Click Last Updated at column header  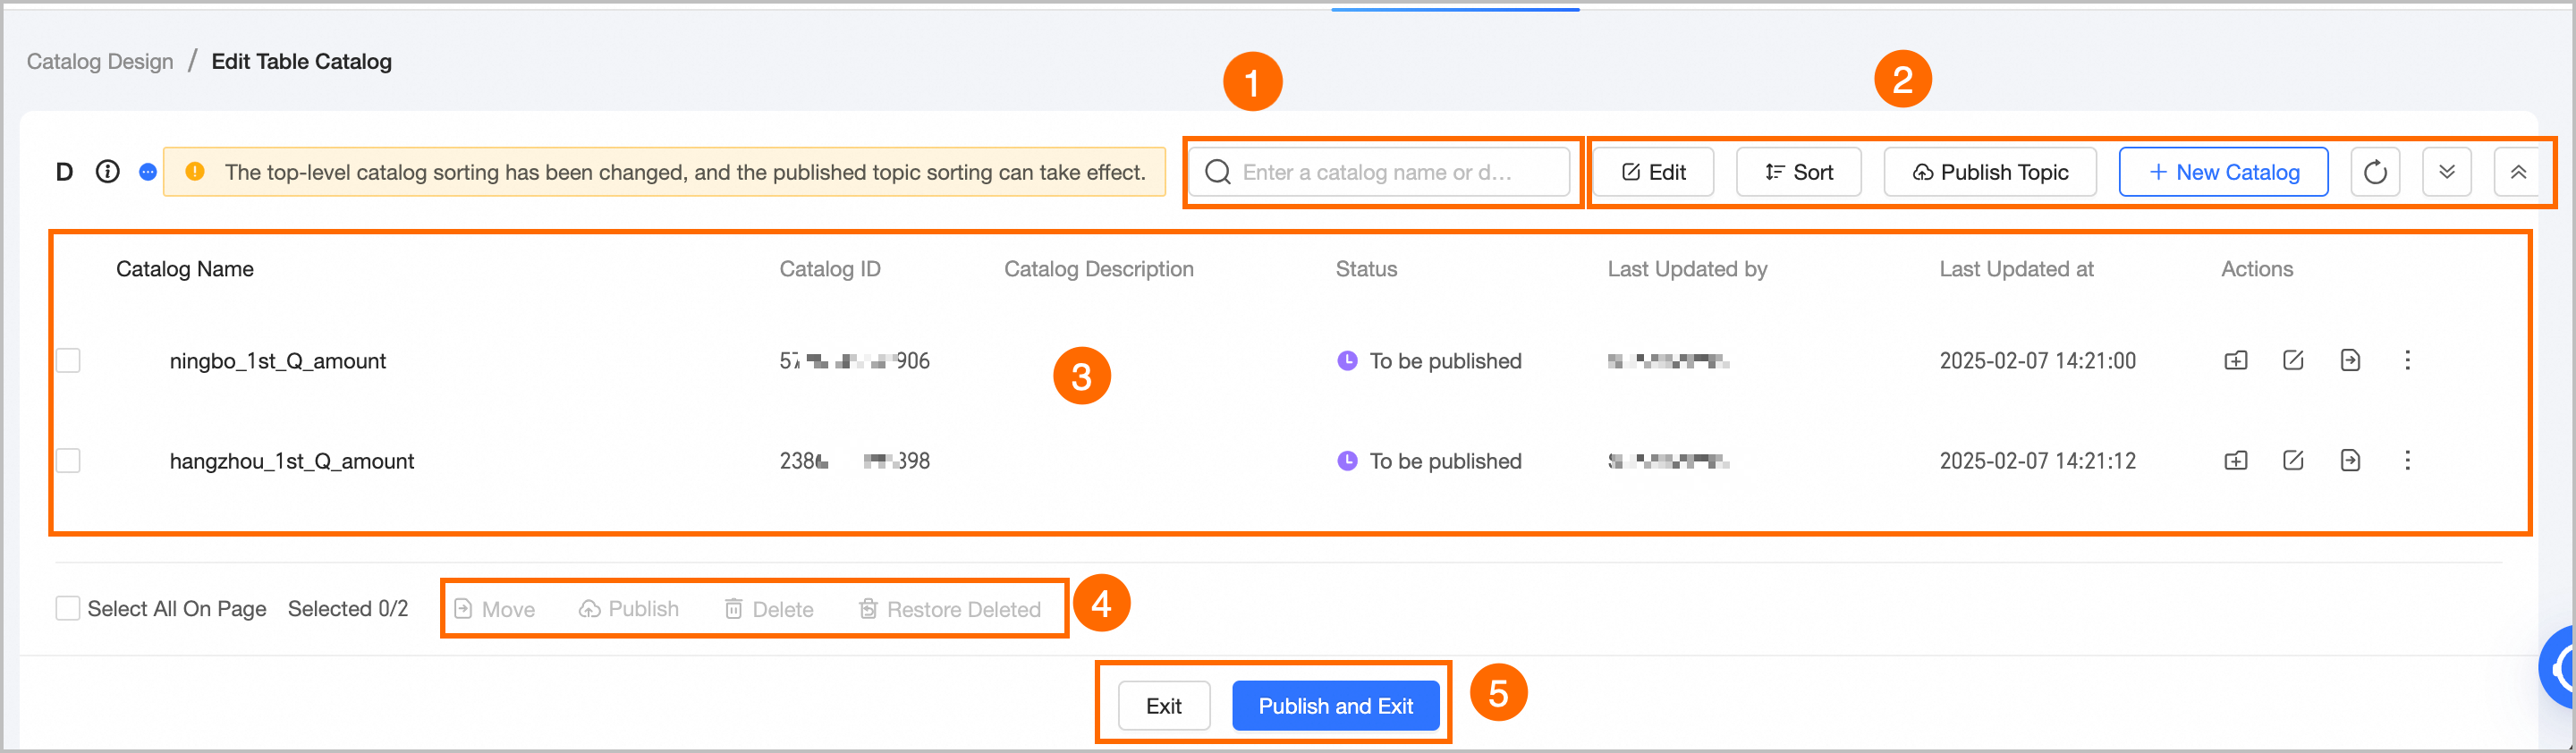2016,269
